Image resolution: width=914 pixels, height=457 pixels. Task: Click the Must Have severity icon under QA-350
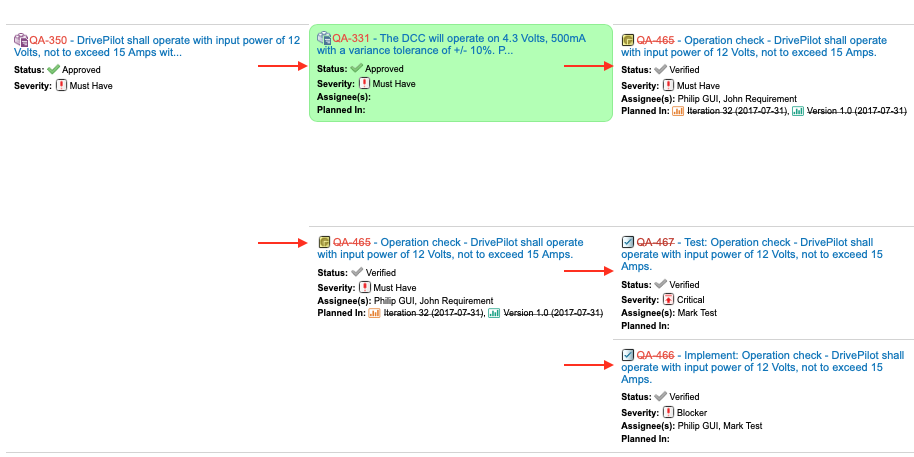pyautogui.click(x=60, y=86)
